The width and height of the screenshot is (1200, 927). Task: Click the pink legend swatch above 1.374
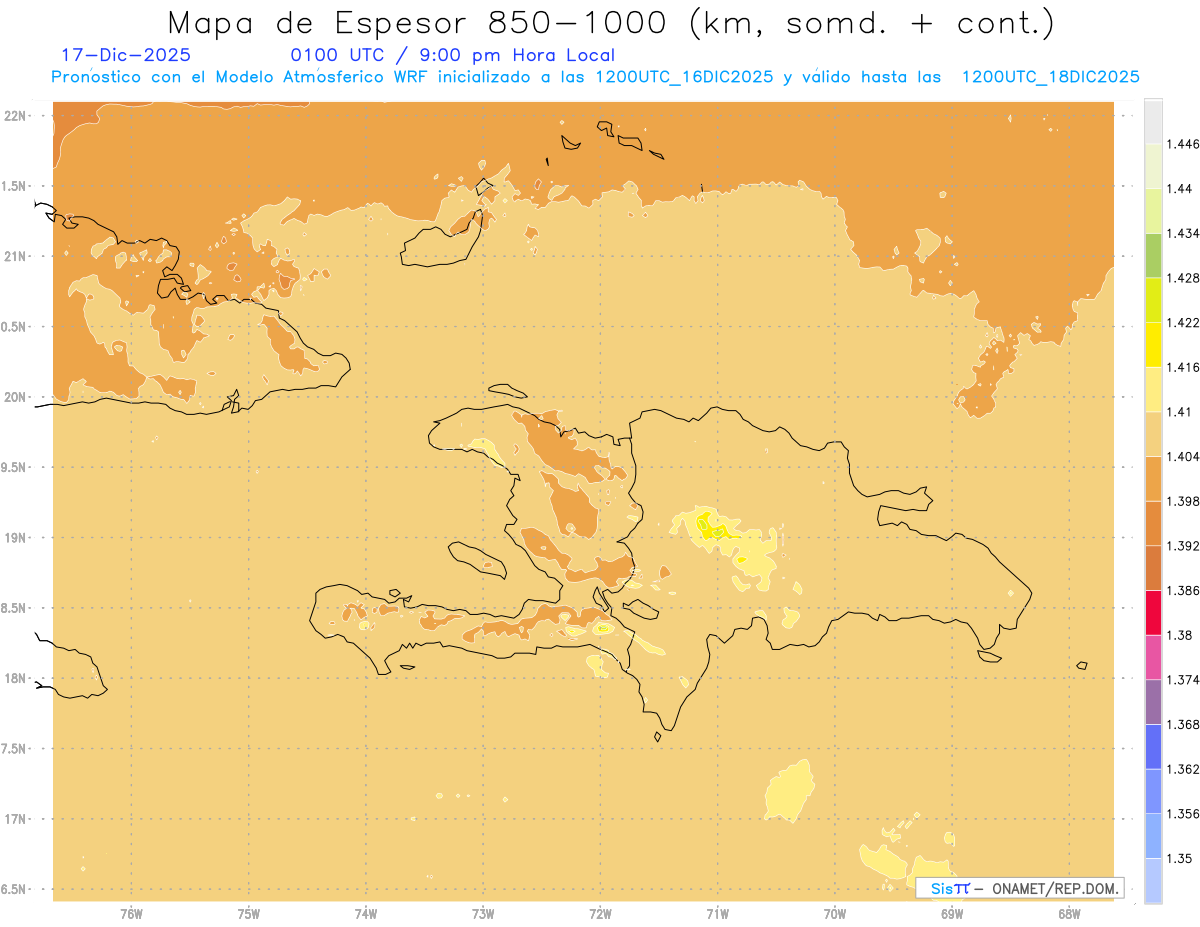[1153, 657]
